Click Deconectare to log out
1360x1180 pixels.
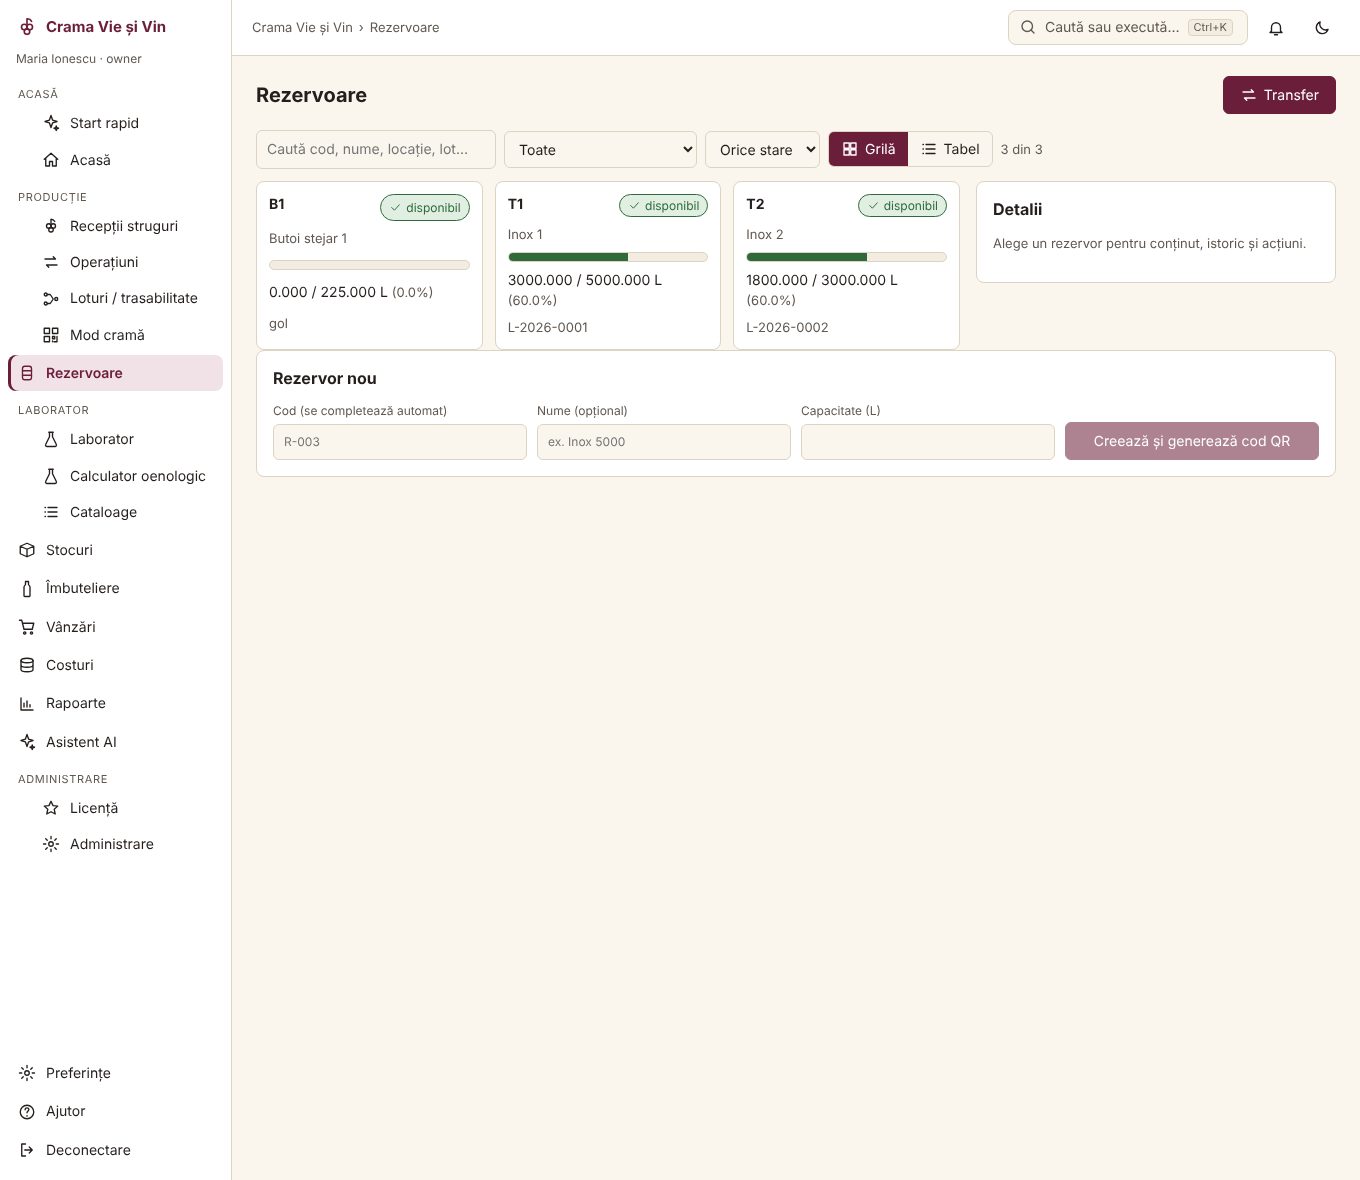pos(115,1150)
